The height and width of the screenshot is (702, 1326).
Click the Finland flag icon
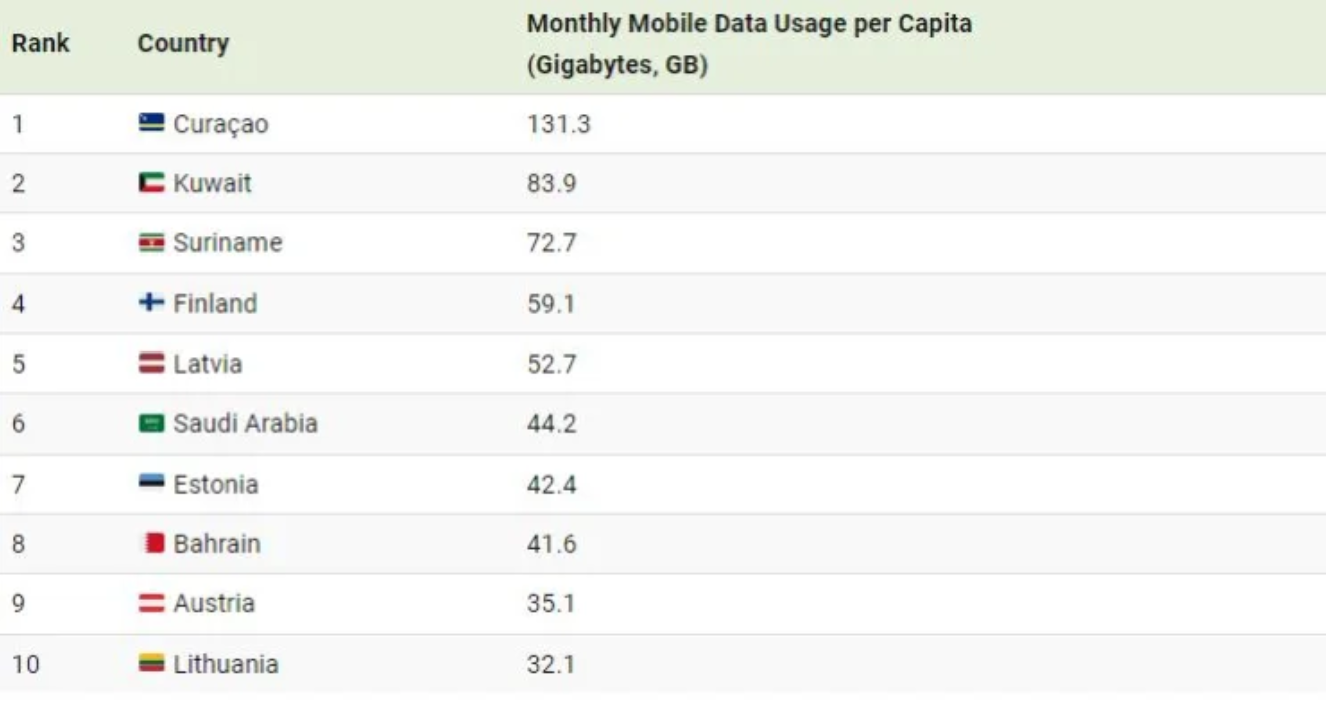coord(151,303)
